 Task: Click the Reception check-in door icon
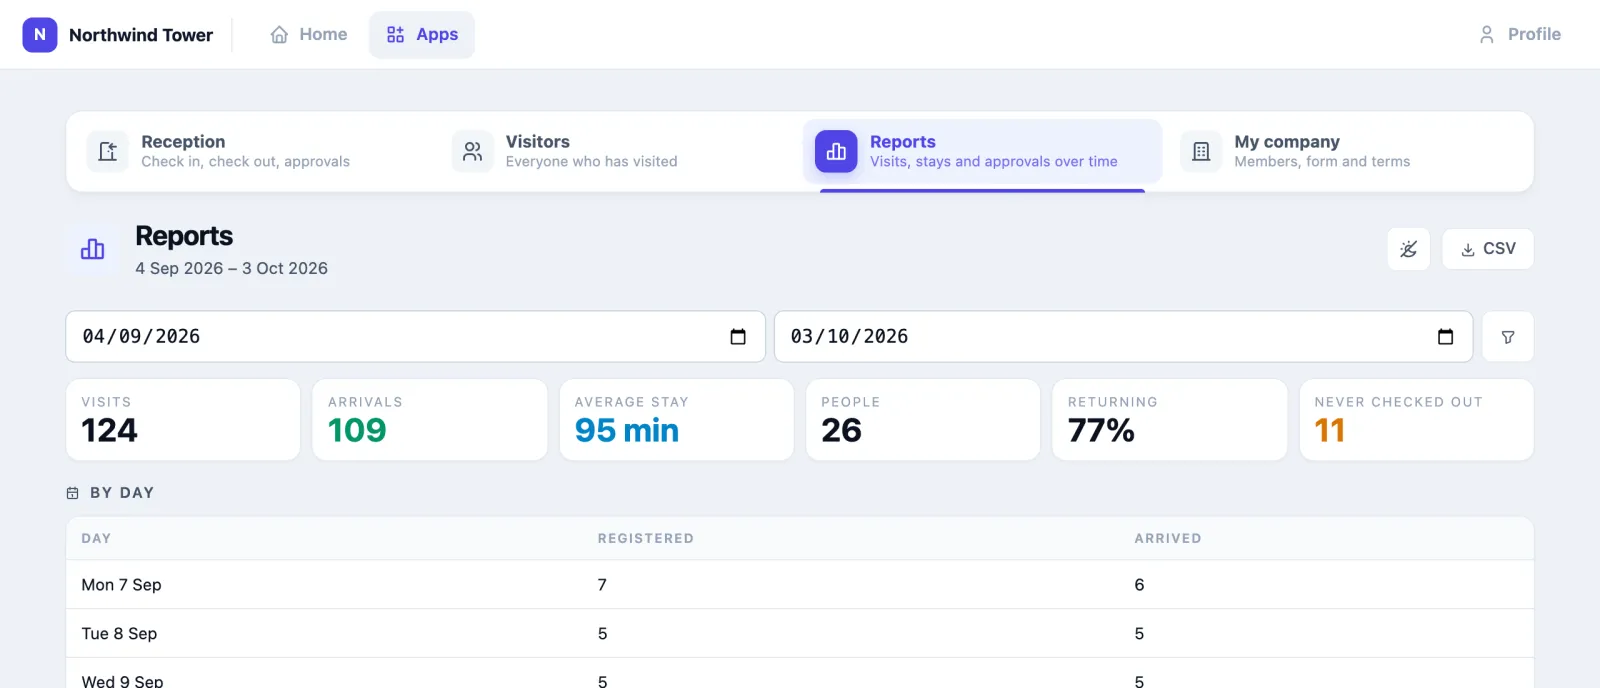107,152
